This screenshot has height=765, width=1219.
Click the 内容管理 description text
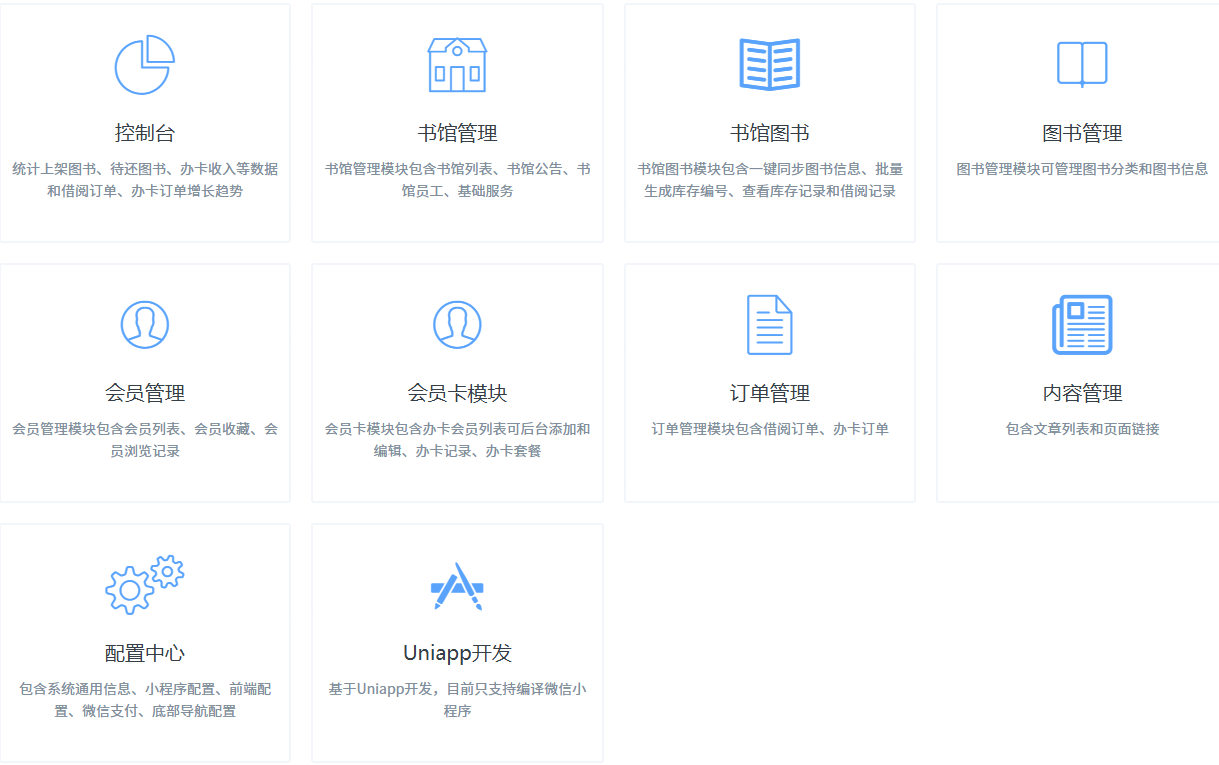click(1082, 429)
